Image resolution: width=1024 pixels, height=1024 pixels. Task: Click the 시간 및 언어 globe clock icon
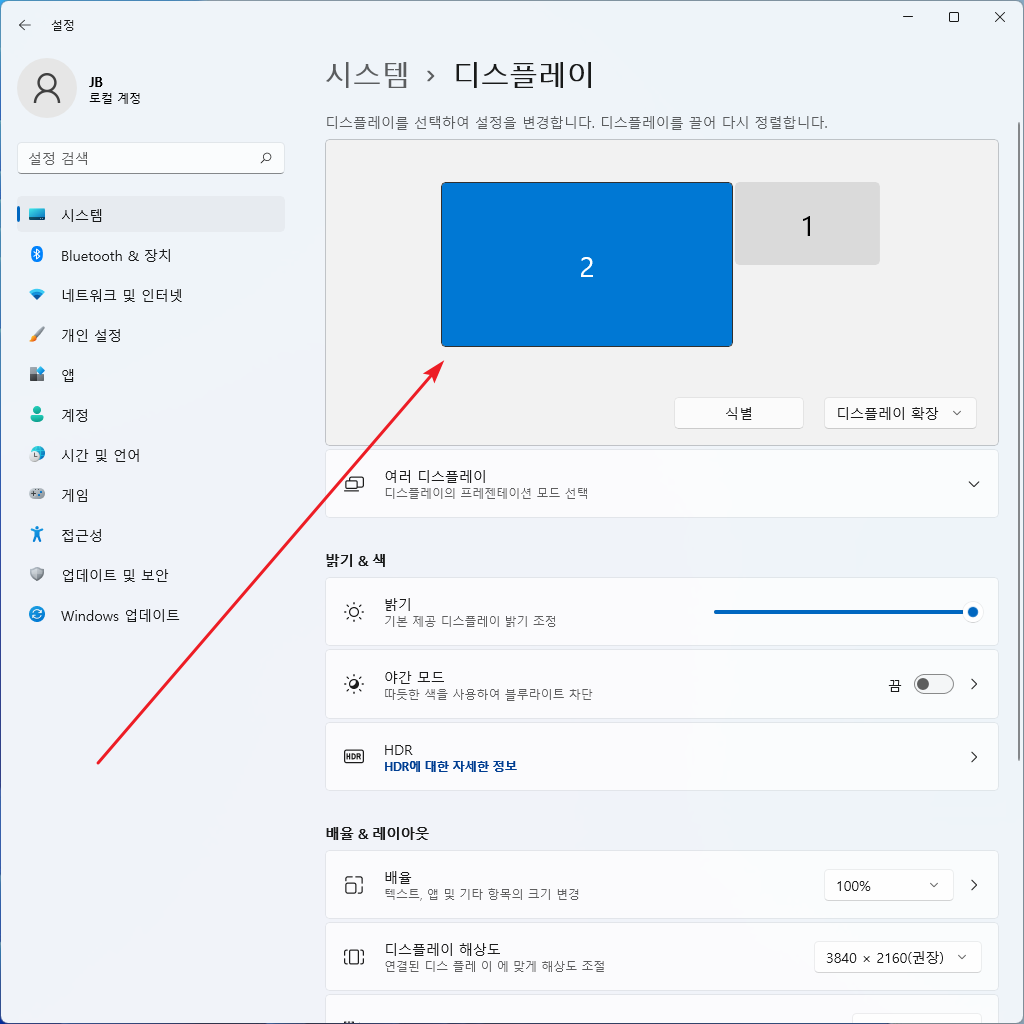click(x=37, y=455)
